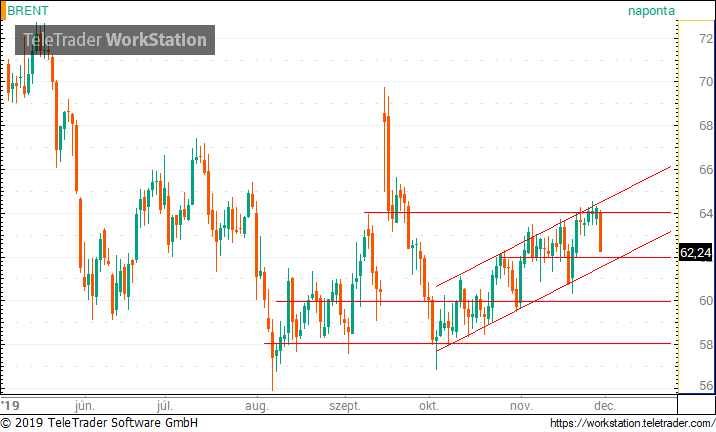
Task: Click the 56 price axis label
Action: tap(706, 386)
